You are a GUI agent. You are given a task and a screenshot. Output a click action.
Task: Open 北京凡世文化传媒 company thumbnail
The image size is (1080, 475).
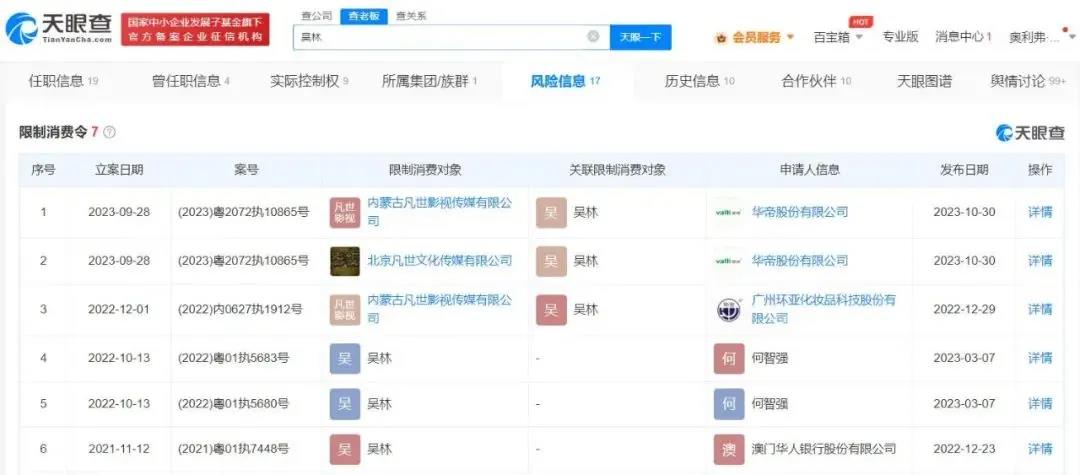[x=345, y=261]
